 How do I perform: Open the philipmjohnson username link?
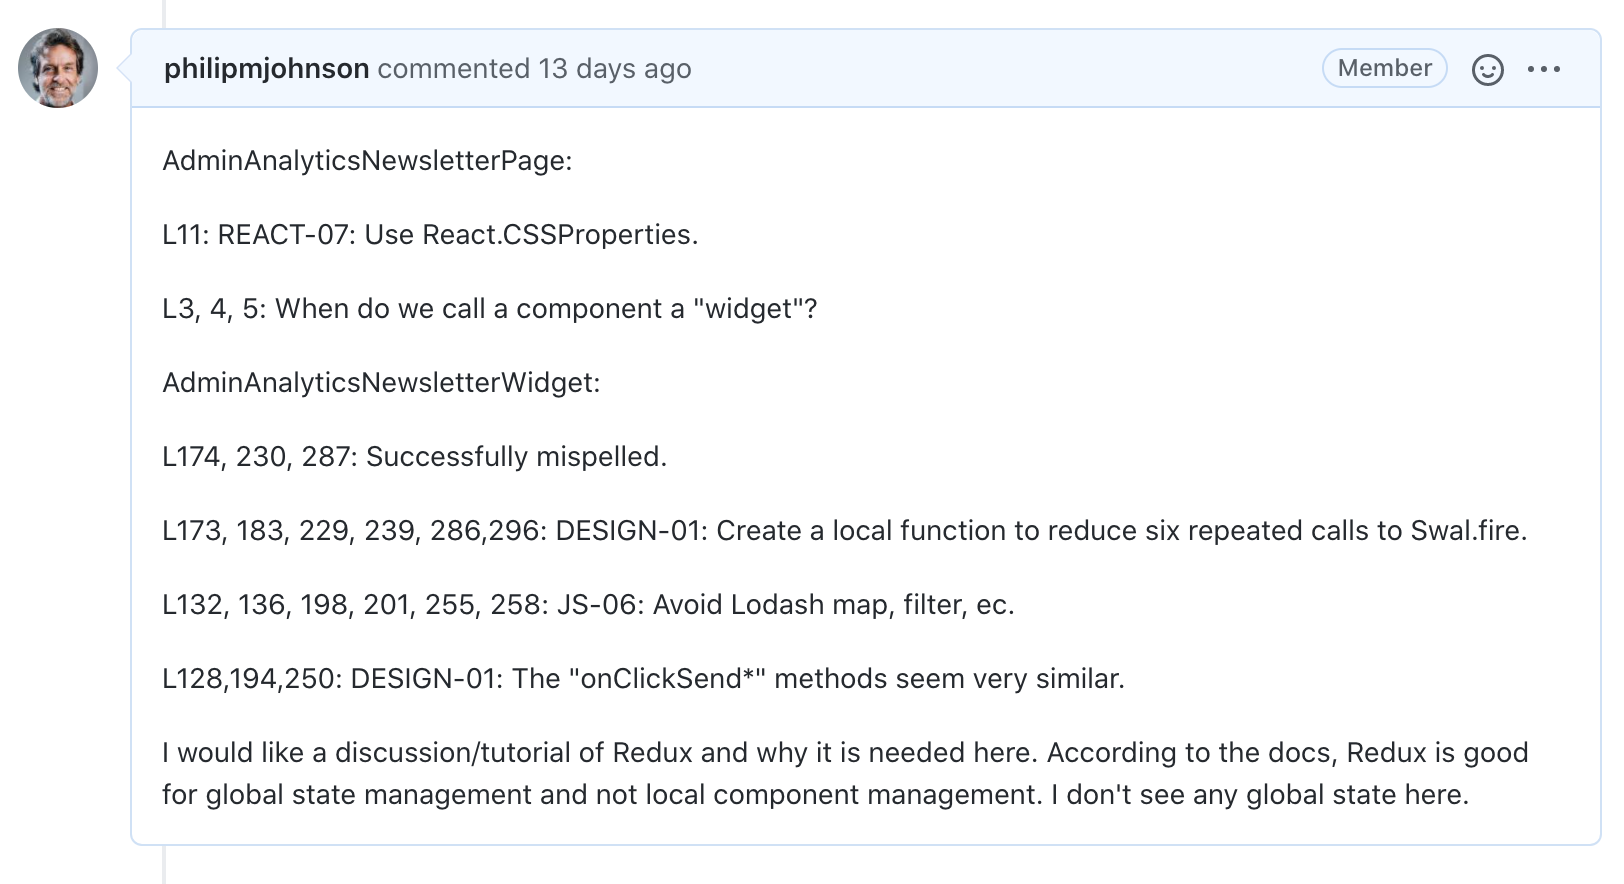266,69
